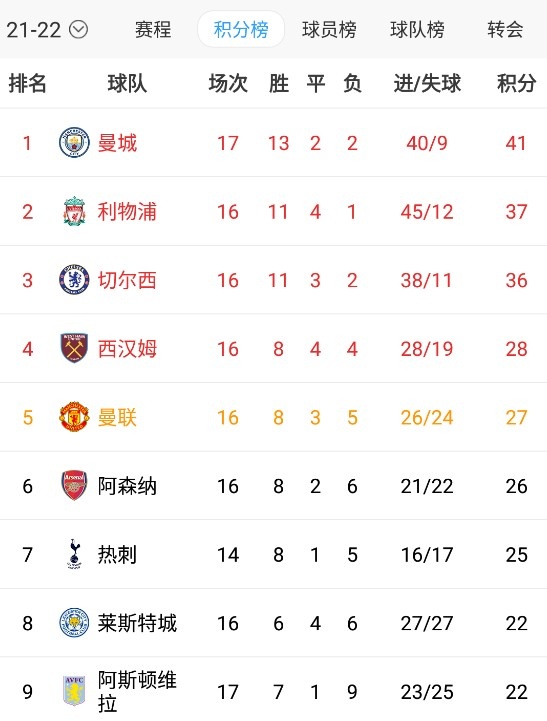The height and width of the screenshot is (721, 547).
Task: Click the Chelsea crest icon
Action: pos(74,280)
